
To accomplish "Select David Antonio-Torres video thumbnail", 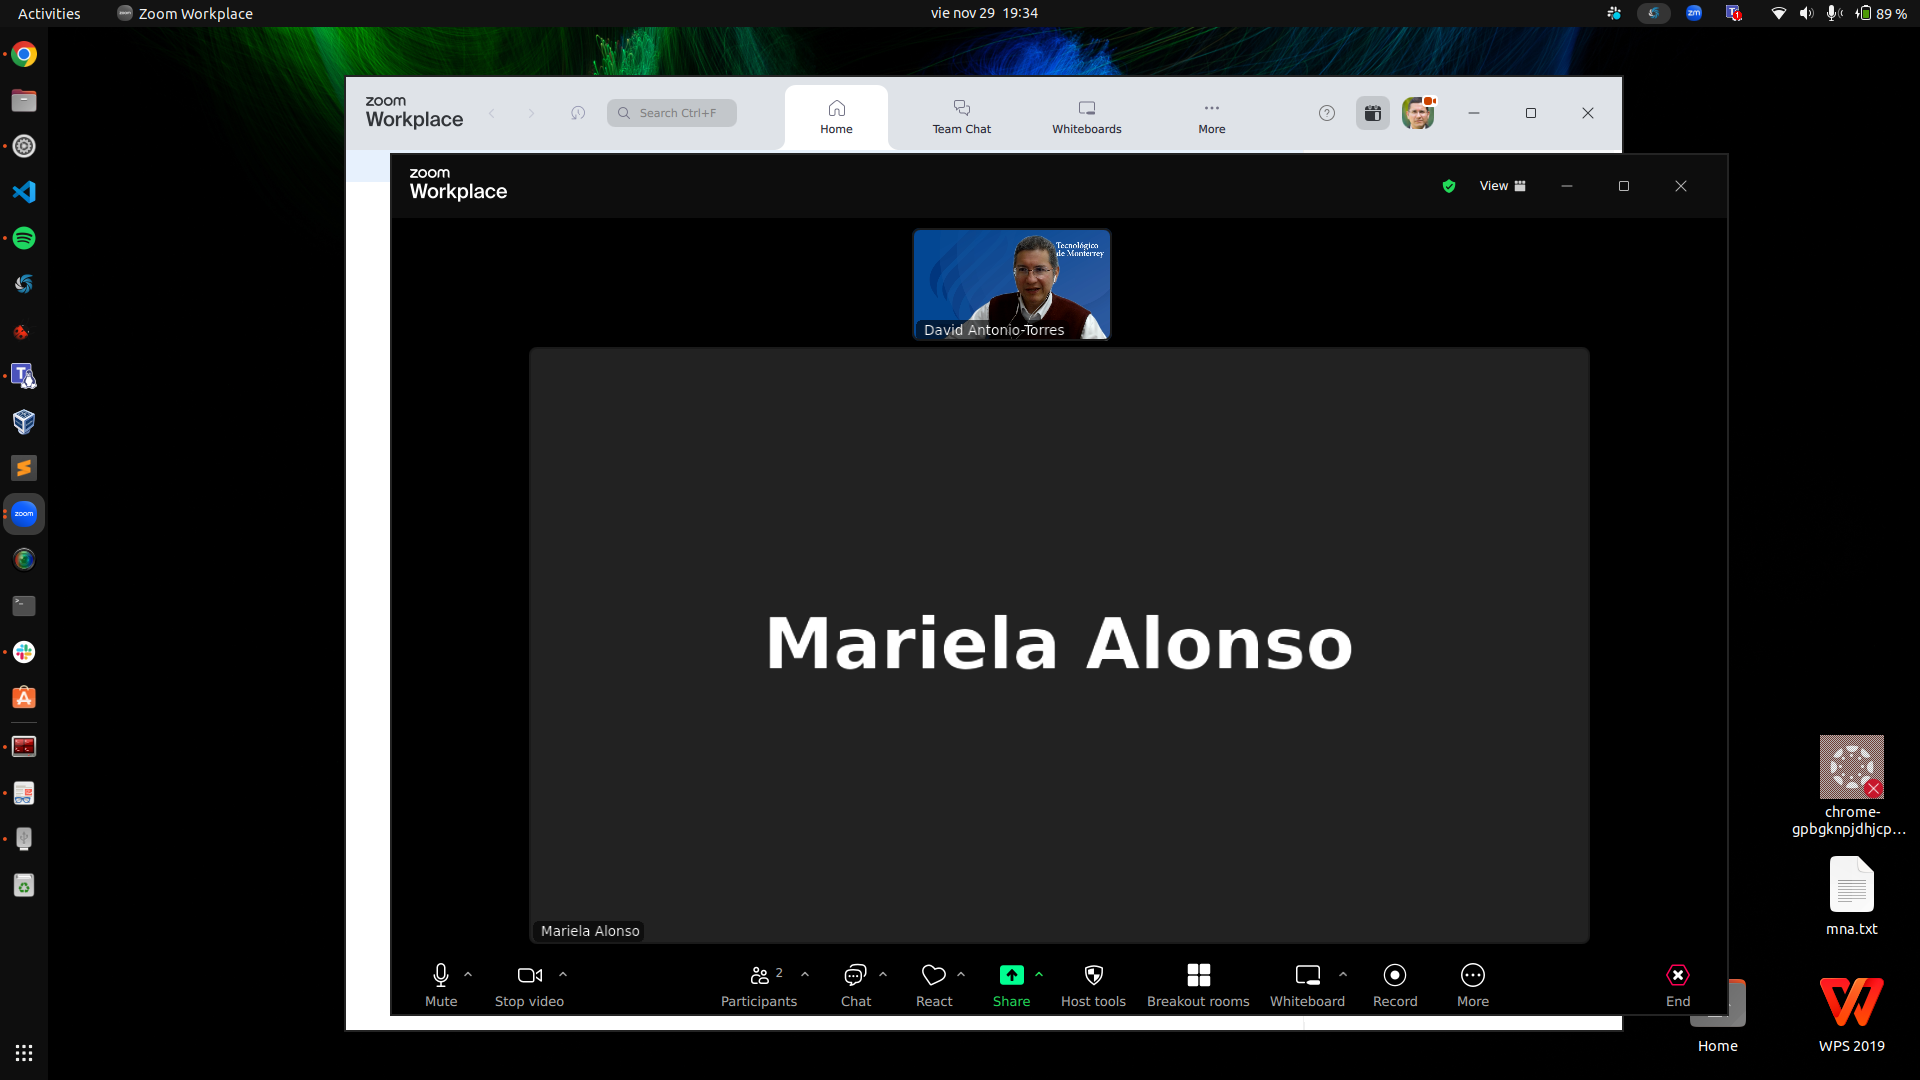I will coord(1011,285).
